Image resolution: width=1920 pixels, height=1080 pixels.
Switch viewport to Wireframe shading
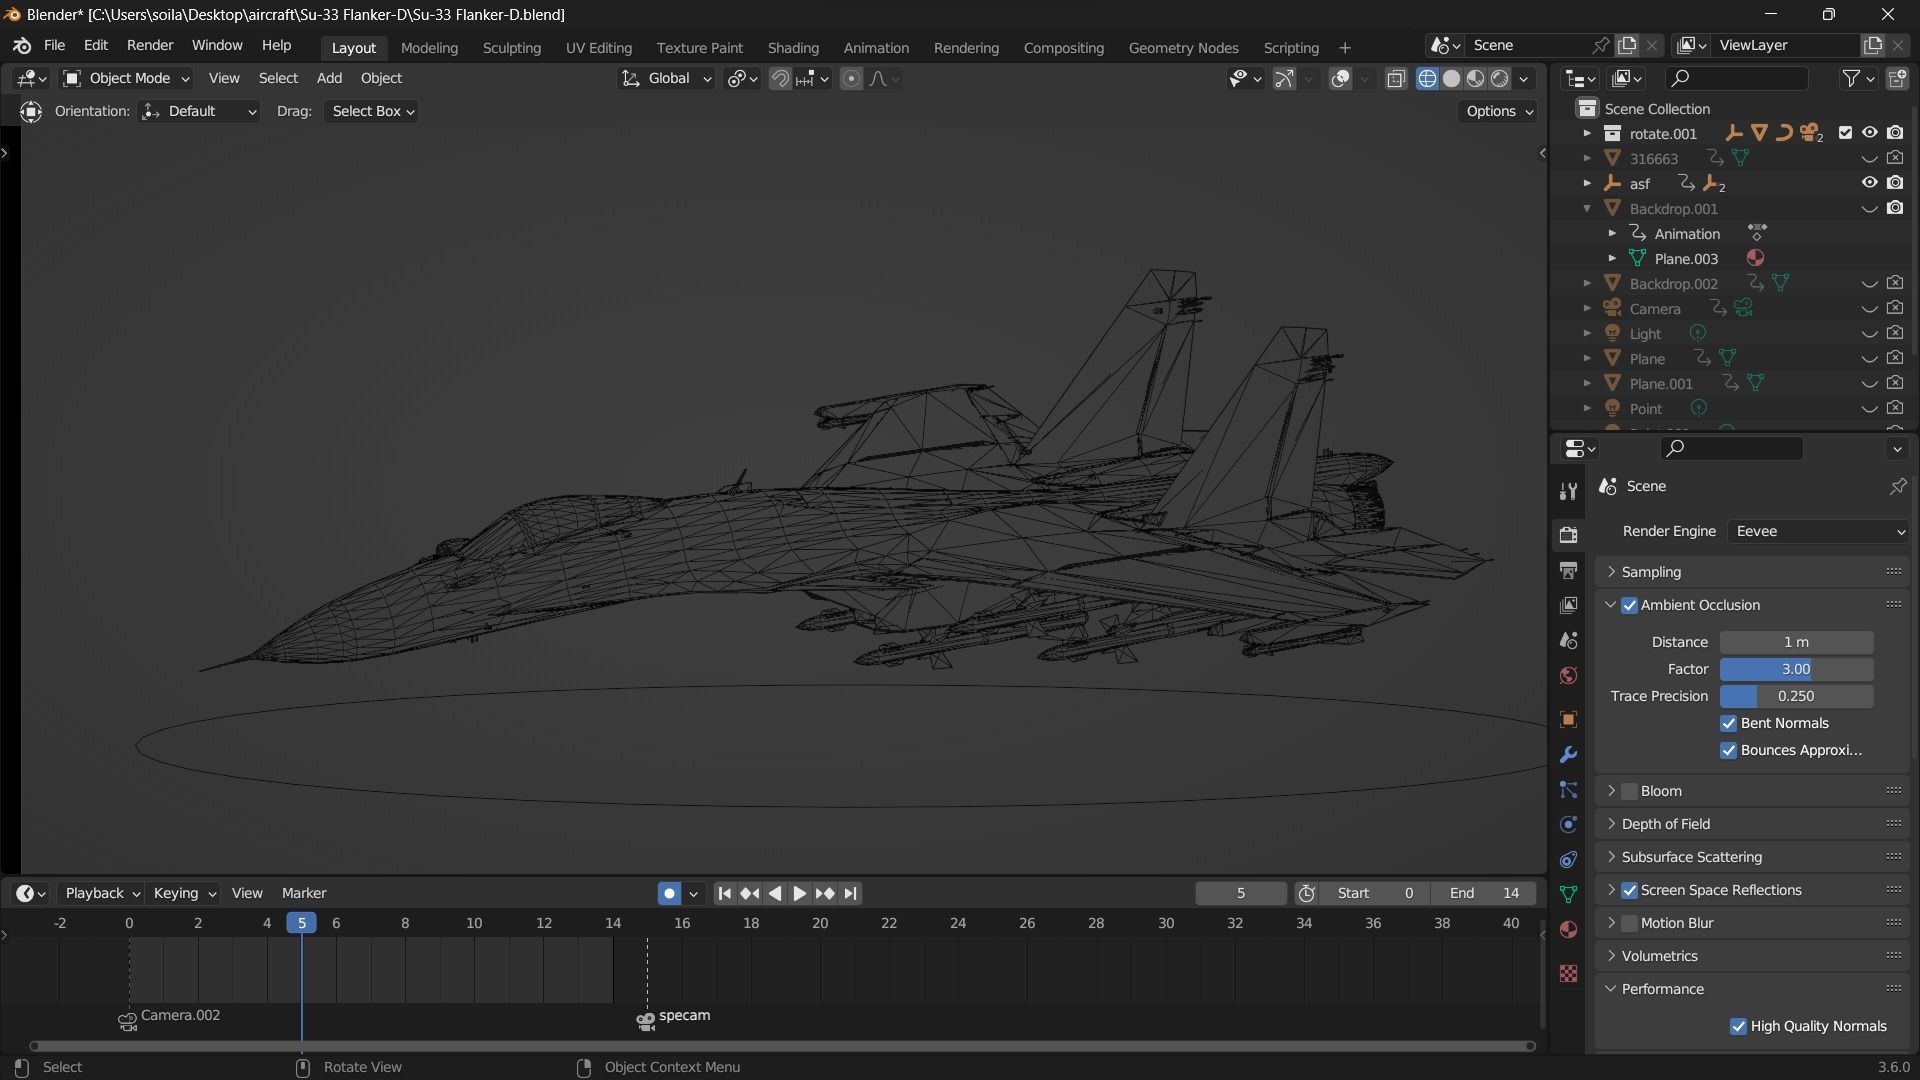pos(1427,79)
